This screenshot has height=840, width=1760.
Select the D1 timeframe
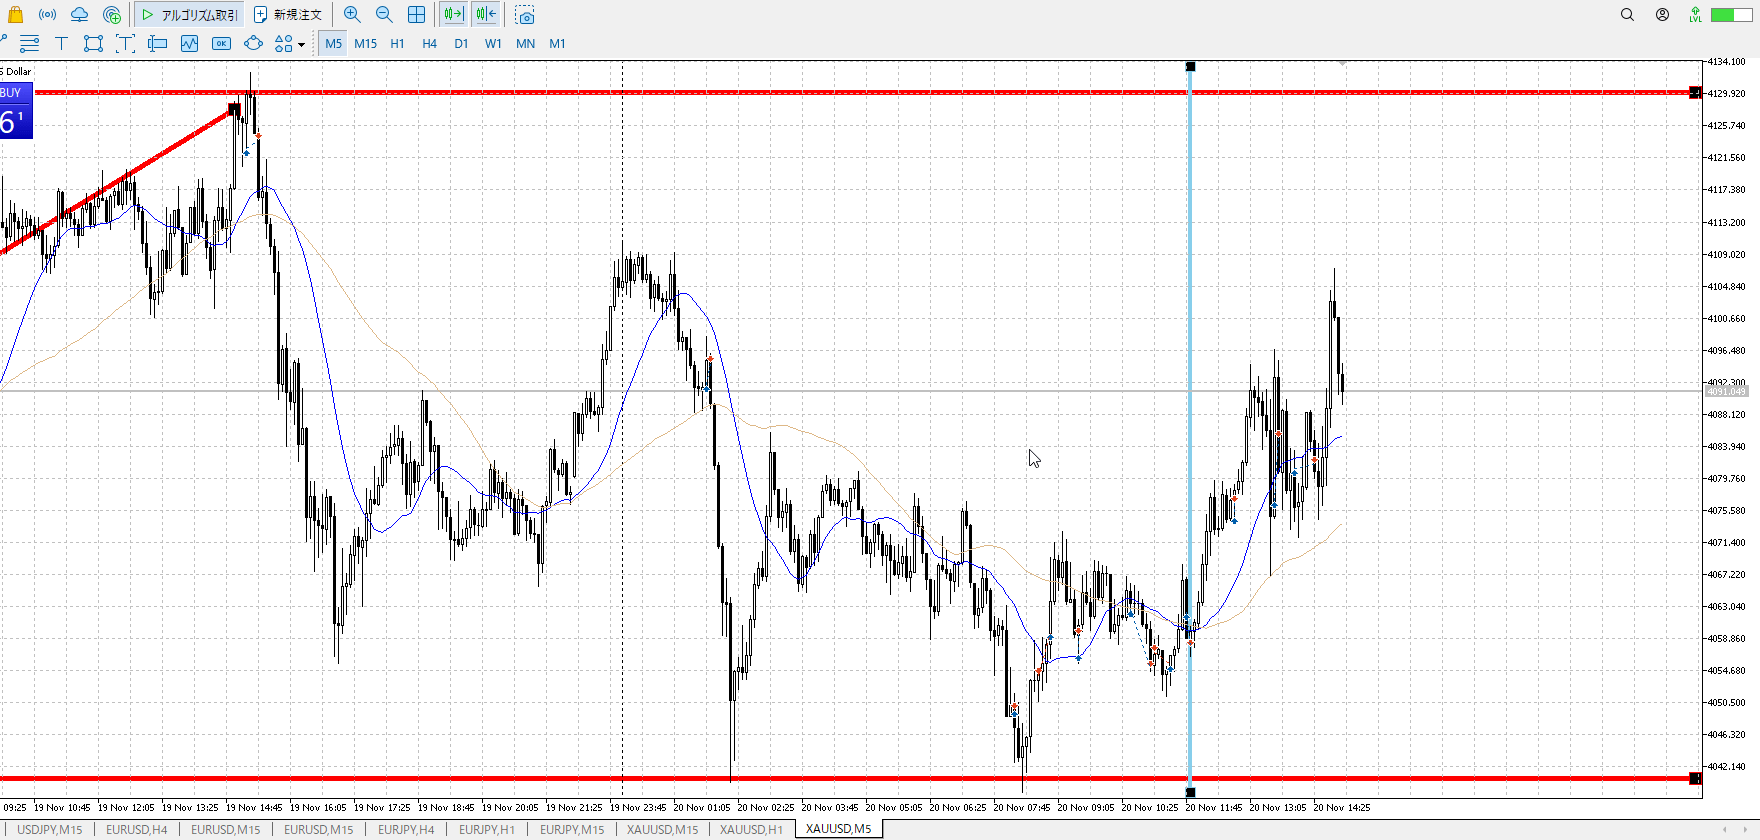click(x=461, y=43)
